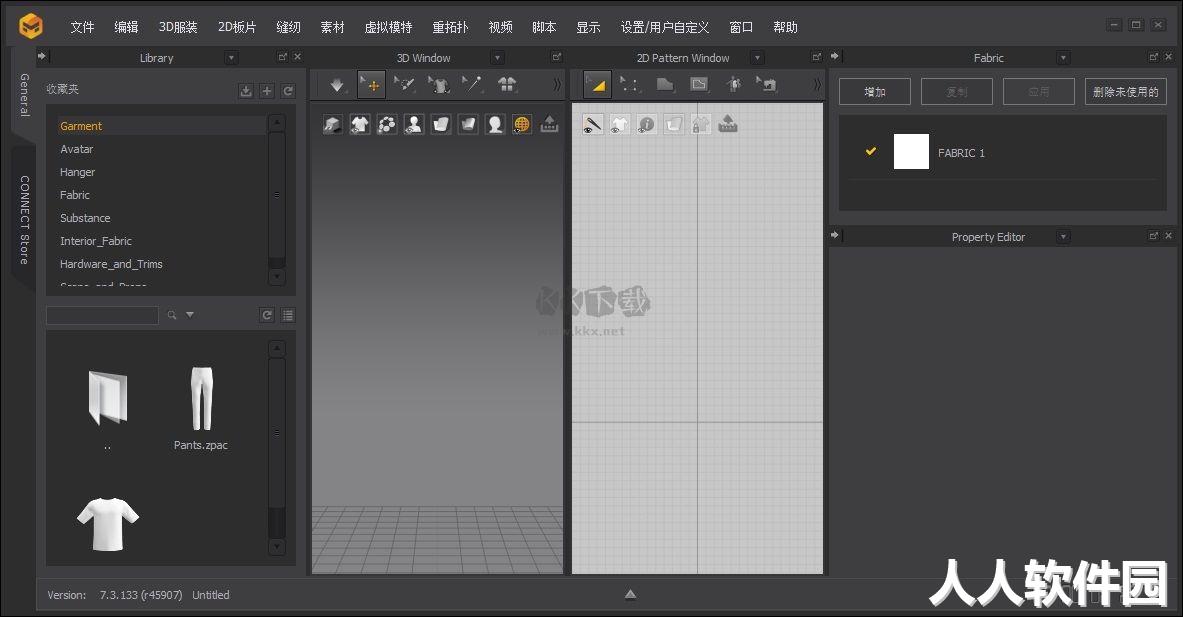Viewport: 1183px width, 617px height.
Task: Select the garment arrangement tool in 3D toolbar
Action: pyautogui.click(x=438, y=85)
